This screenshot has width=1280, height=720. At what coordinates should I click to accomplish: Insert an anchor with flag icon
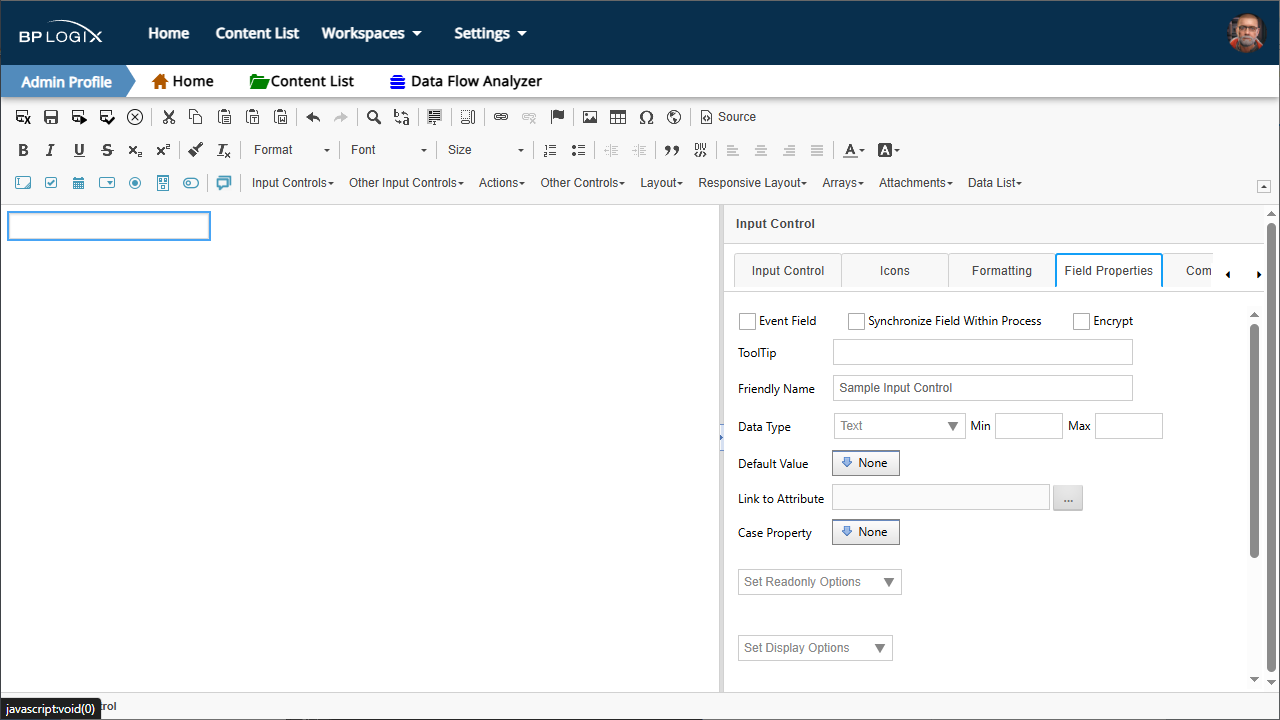[x=558, y=117]
